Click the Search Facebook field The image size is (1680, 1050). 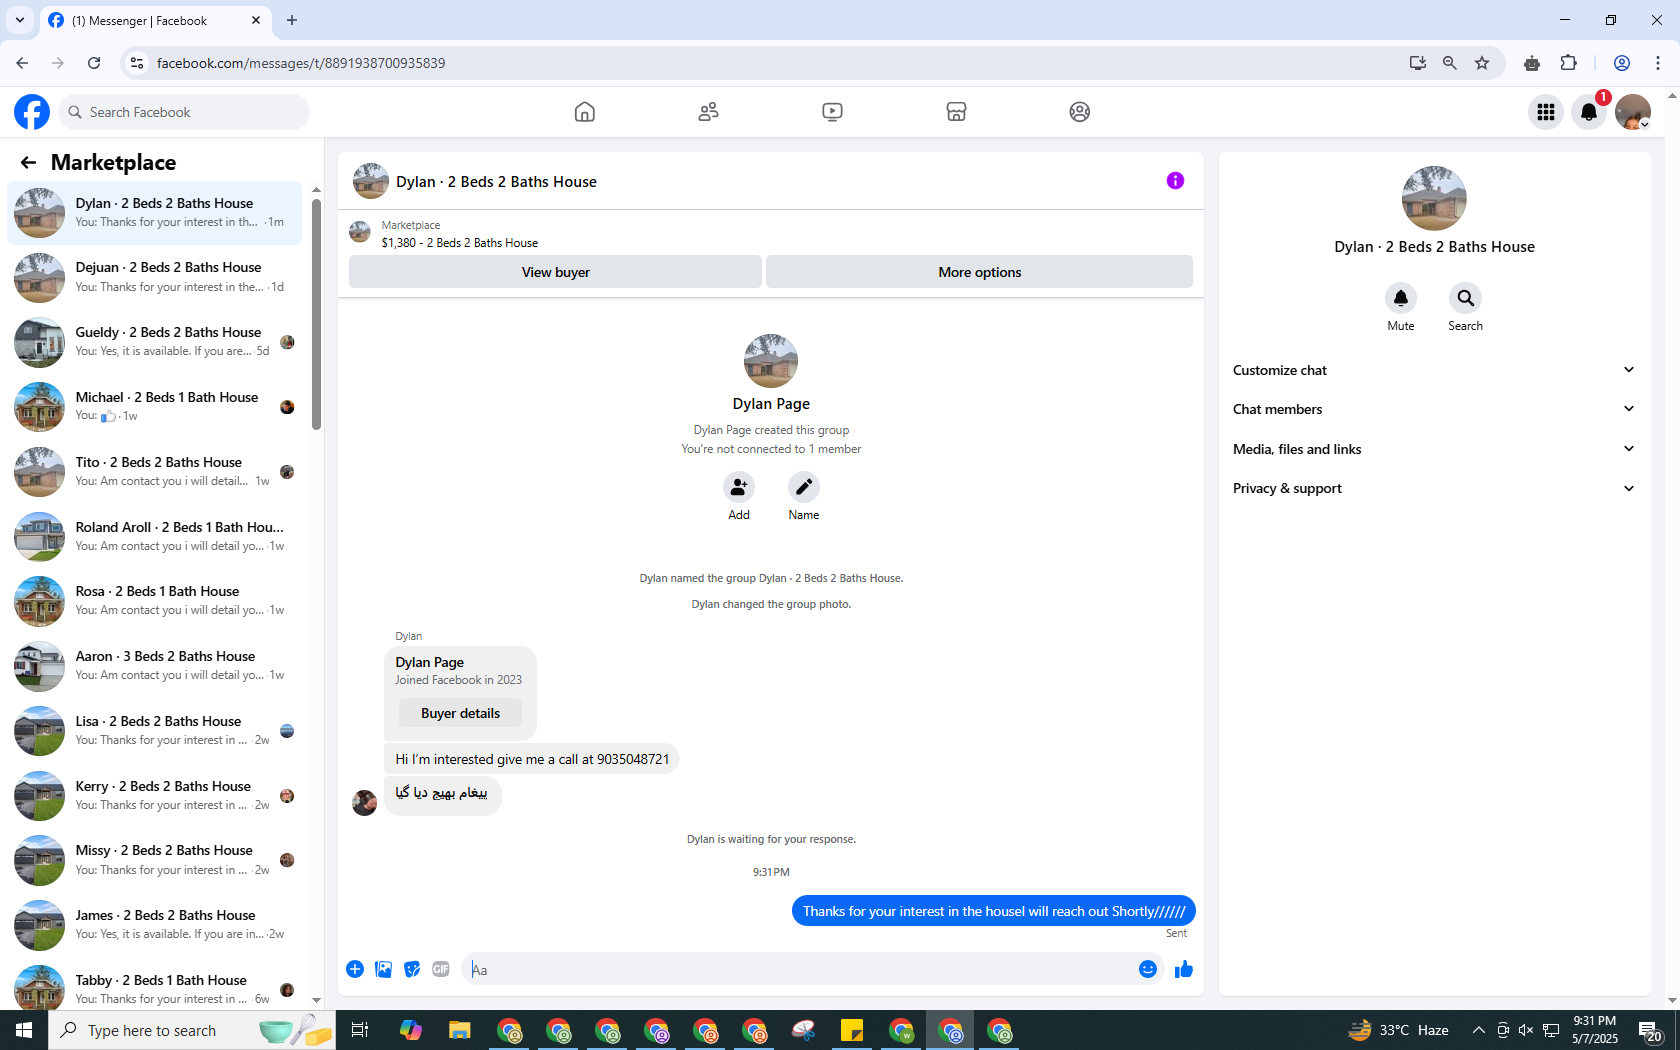[x=184, y=112]
